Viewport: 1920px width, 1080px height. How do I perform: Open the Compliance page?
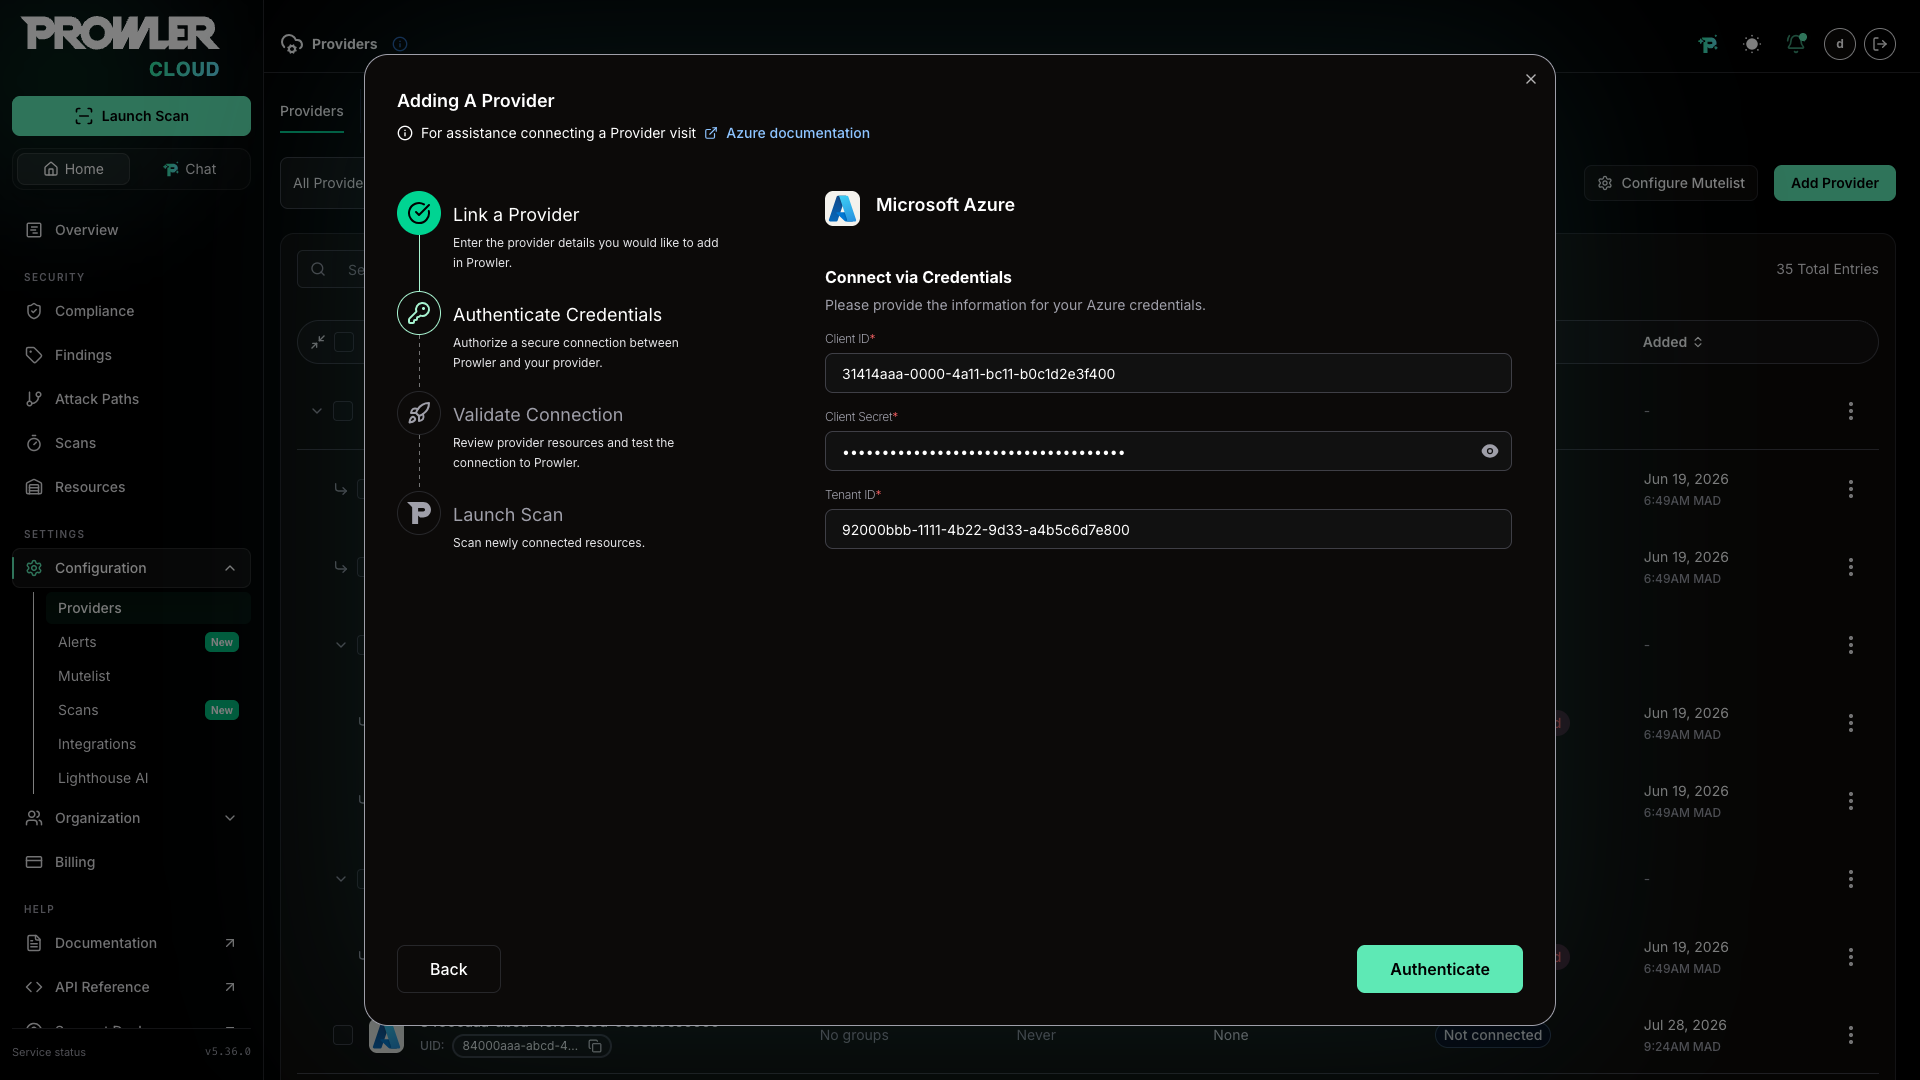(x=131, y=311)
